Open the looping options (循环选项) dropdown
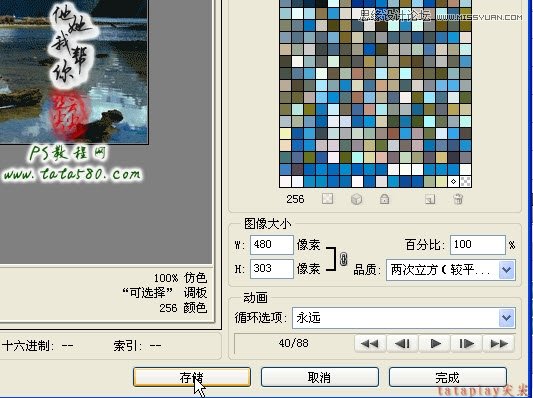533x398 pixels. [x=404, y=318]
